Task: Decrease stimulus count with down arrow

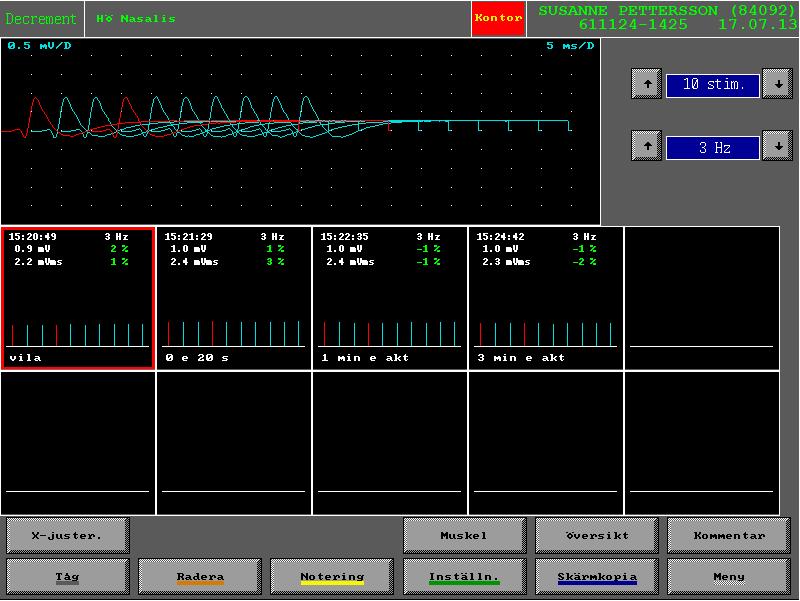Action: click(x=778, y=84)
